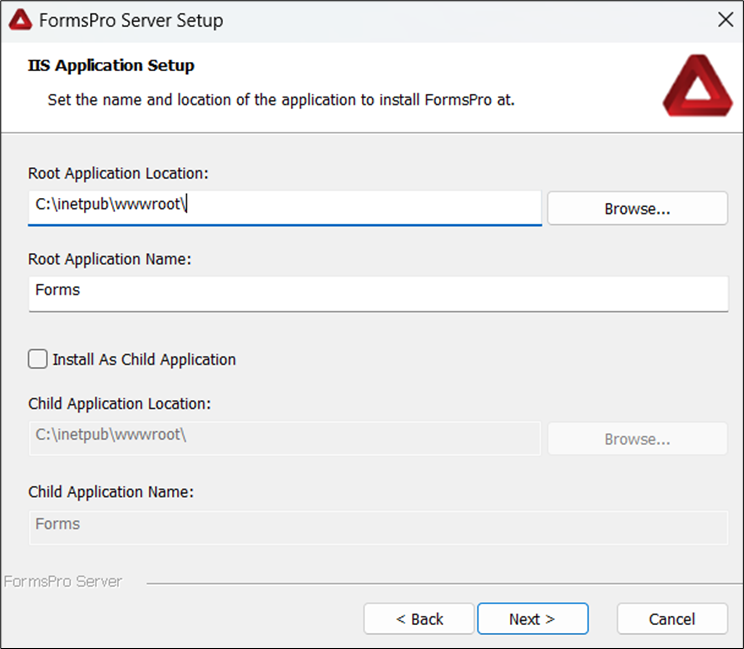Cancel the FormsPro installation
The width and height of the screenshot is (744, 649).
671,619
